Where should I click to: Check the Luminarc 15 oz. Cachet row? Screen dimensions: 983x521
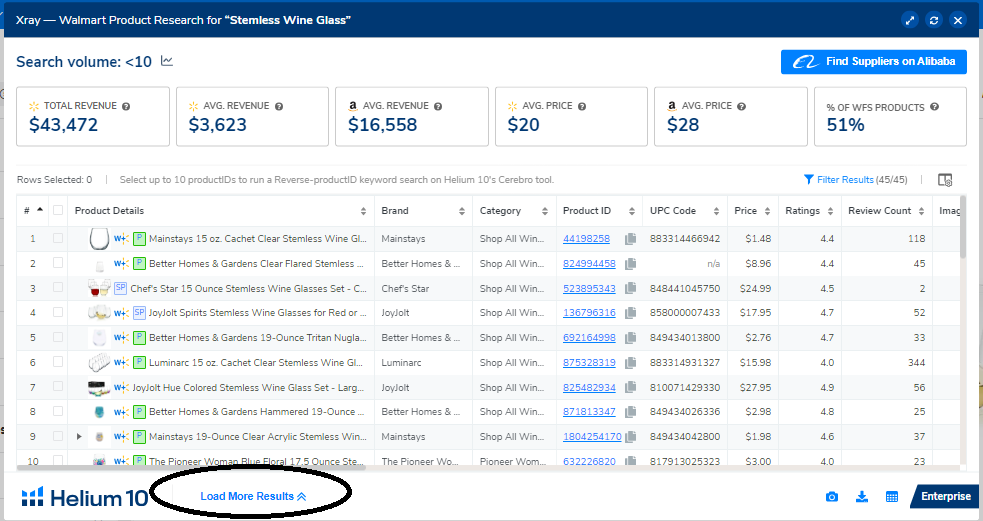[x=58, y=362]
